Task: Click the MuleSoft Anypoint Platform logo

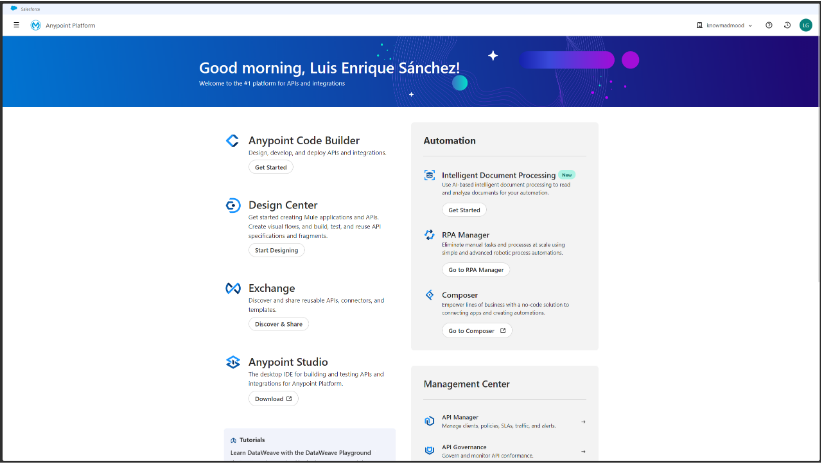Action: 36,25
